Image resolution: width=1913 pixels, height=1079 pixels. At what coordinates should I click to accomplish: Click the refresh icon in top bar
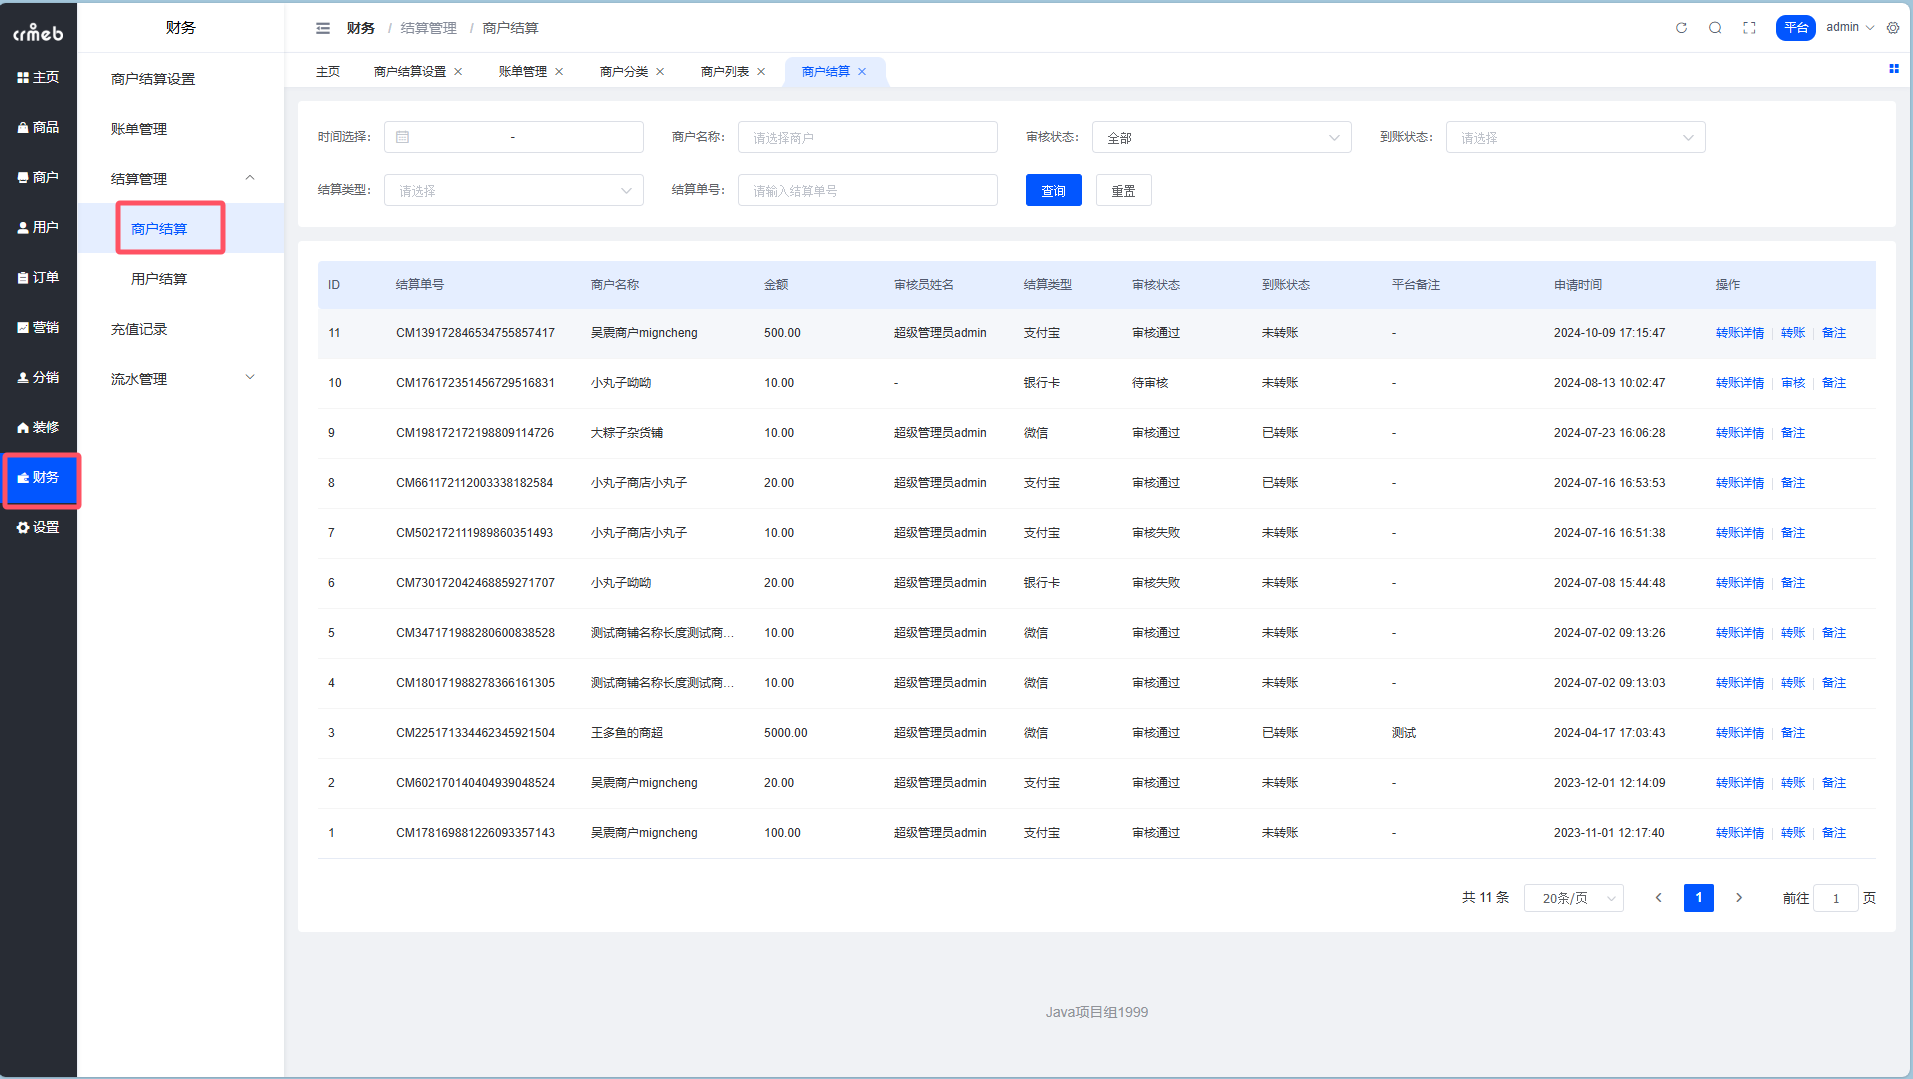tap(1681, 28)
